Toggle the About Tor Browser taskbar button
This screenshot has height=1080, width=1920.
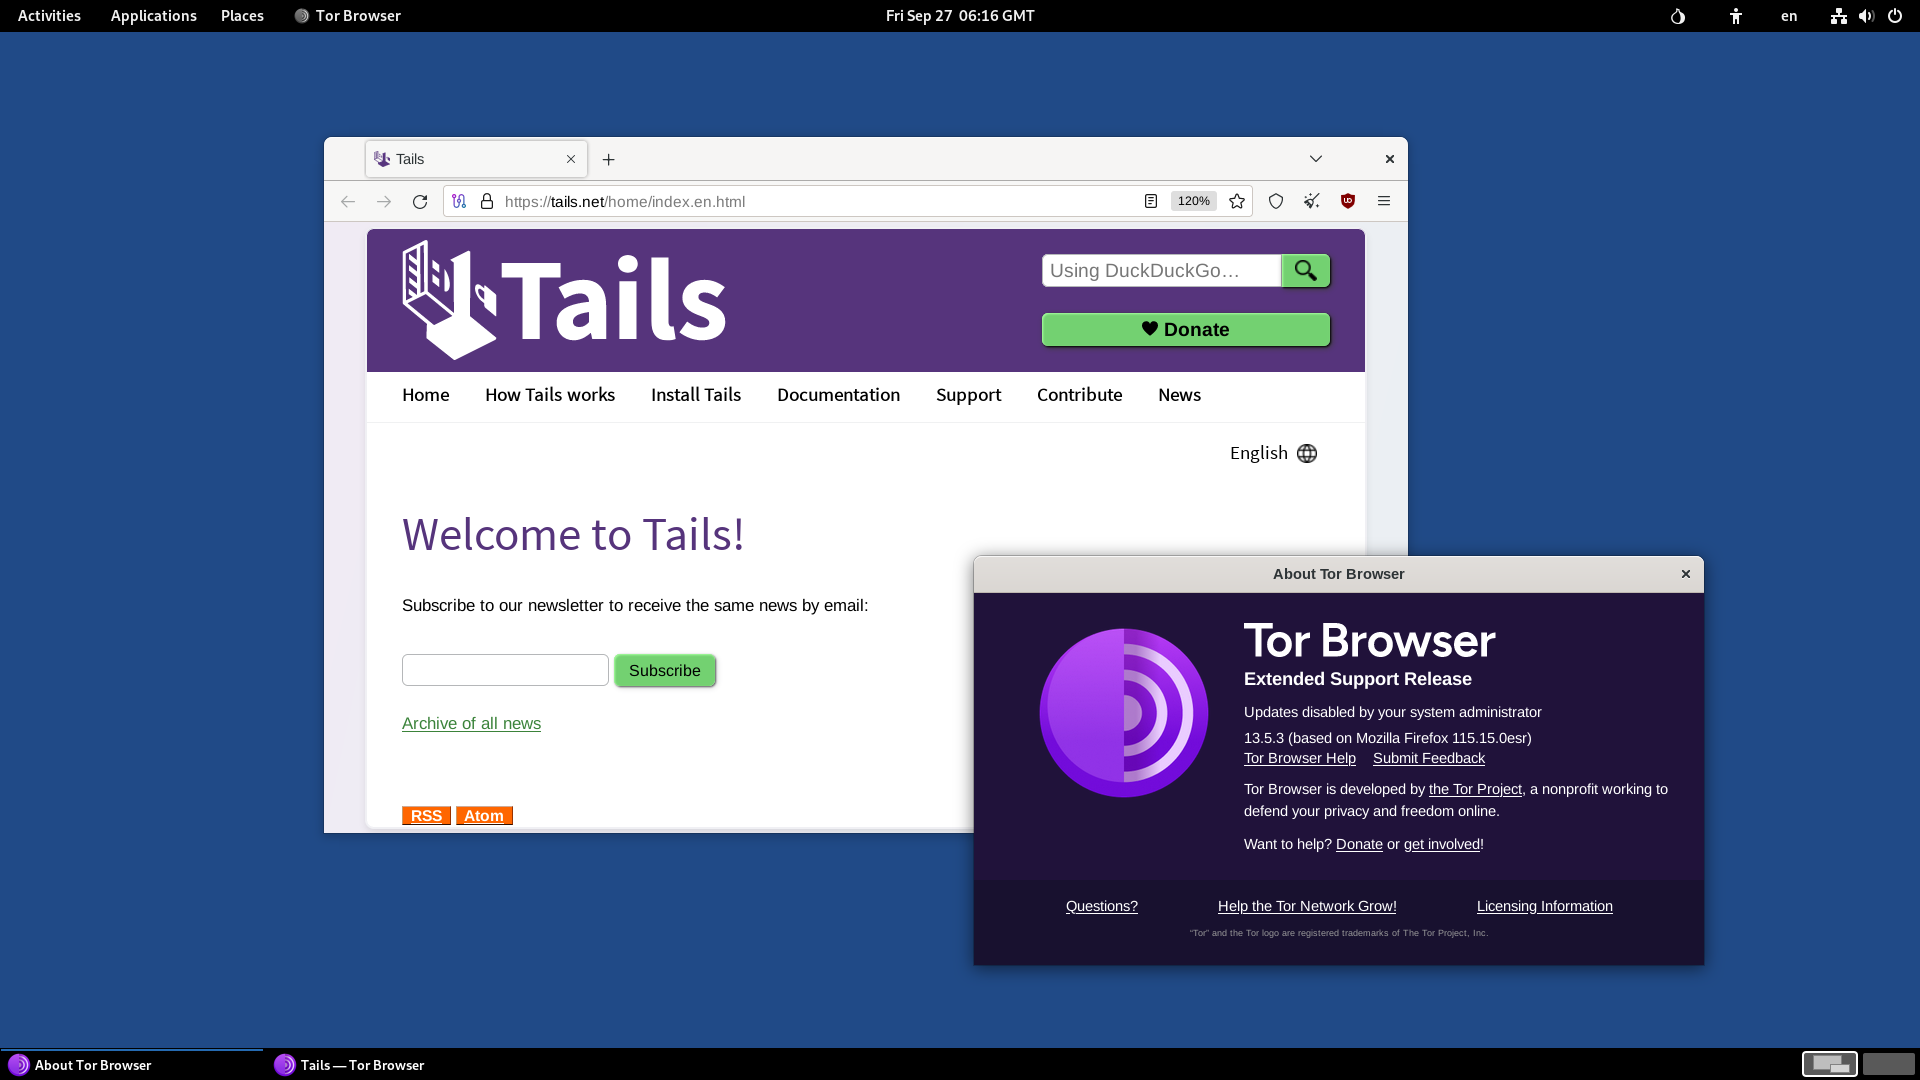88,1065
